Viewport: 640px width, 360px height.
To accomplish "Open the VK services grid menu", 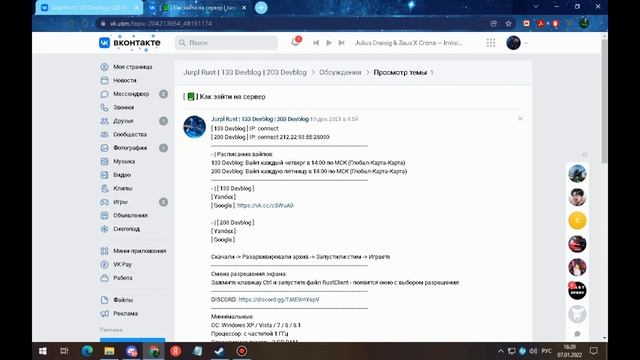I will 491,43.
